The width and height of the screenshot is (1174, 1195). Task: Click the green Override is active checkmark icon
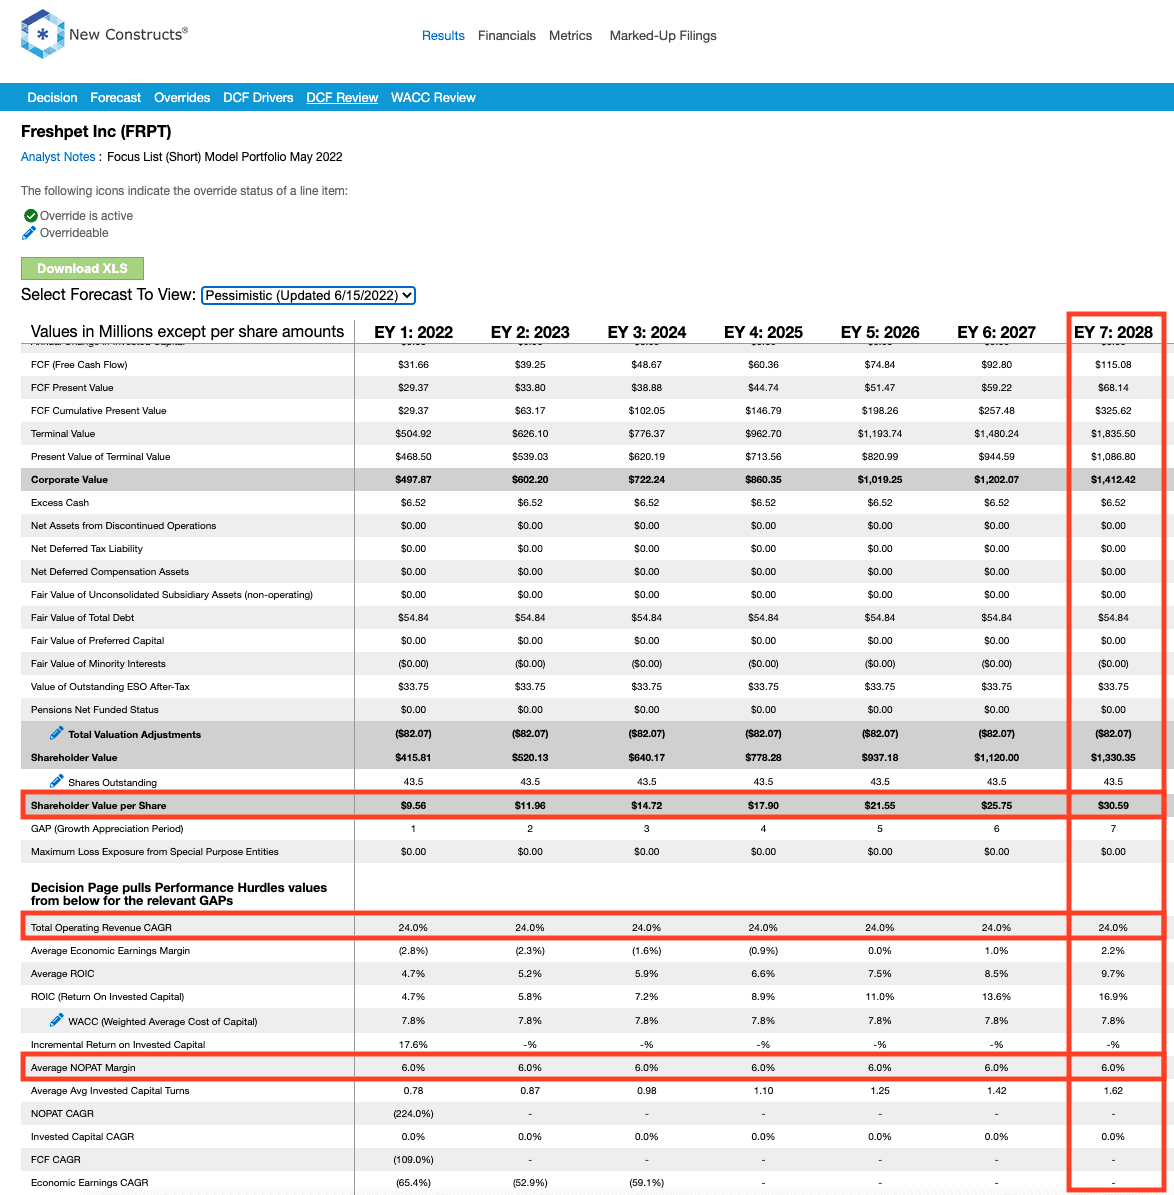[30, 216]
